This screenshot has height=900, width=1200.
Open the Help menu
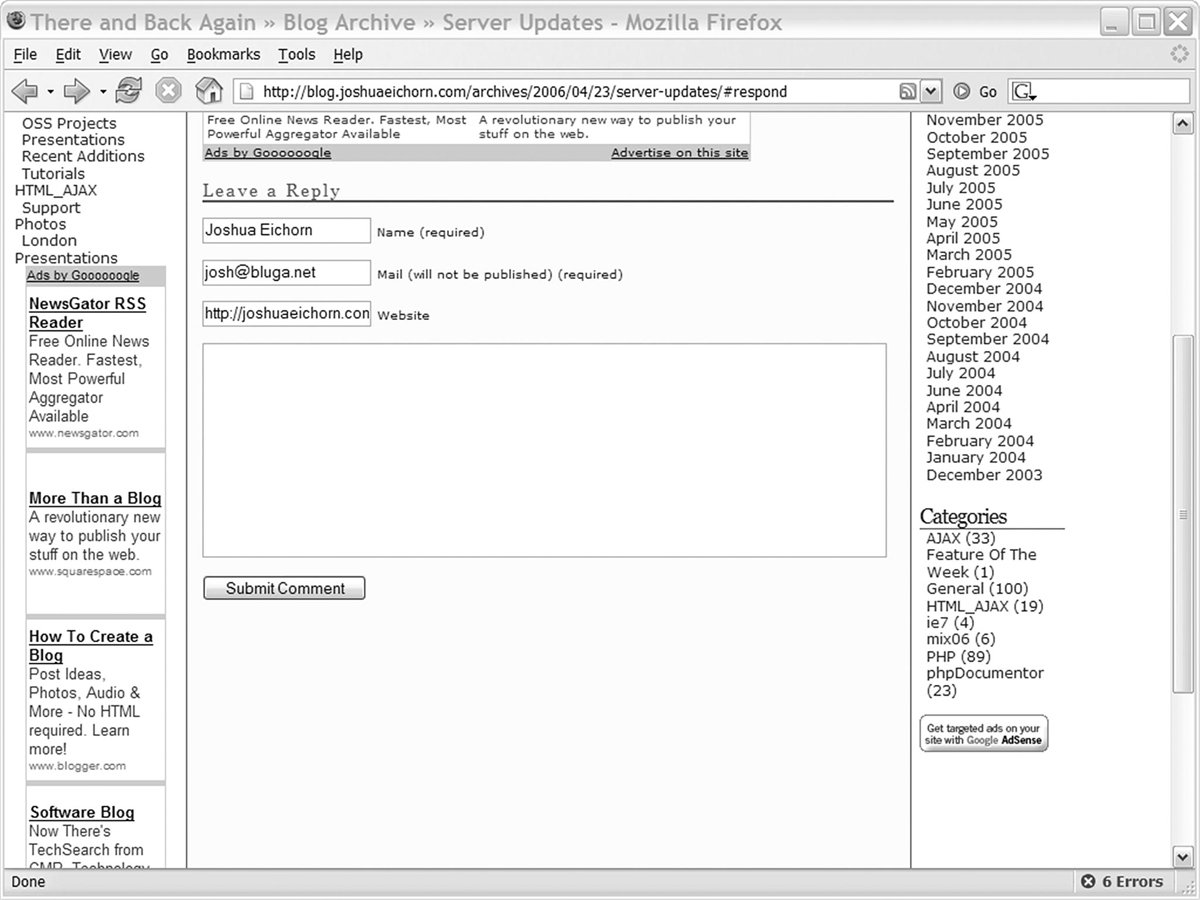(348, 55)
